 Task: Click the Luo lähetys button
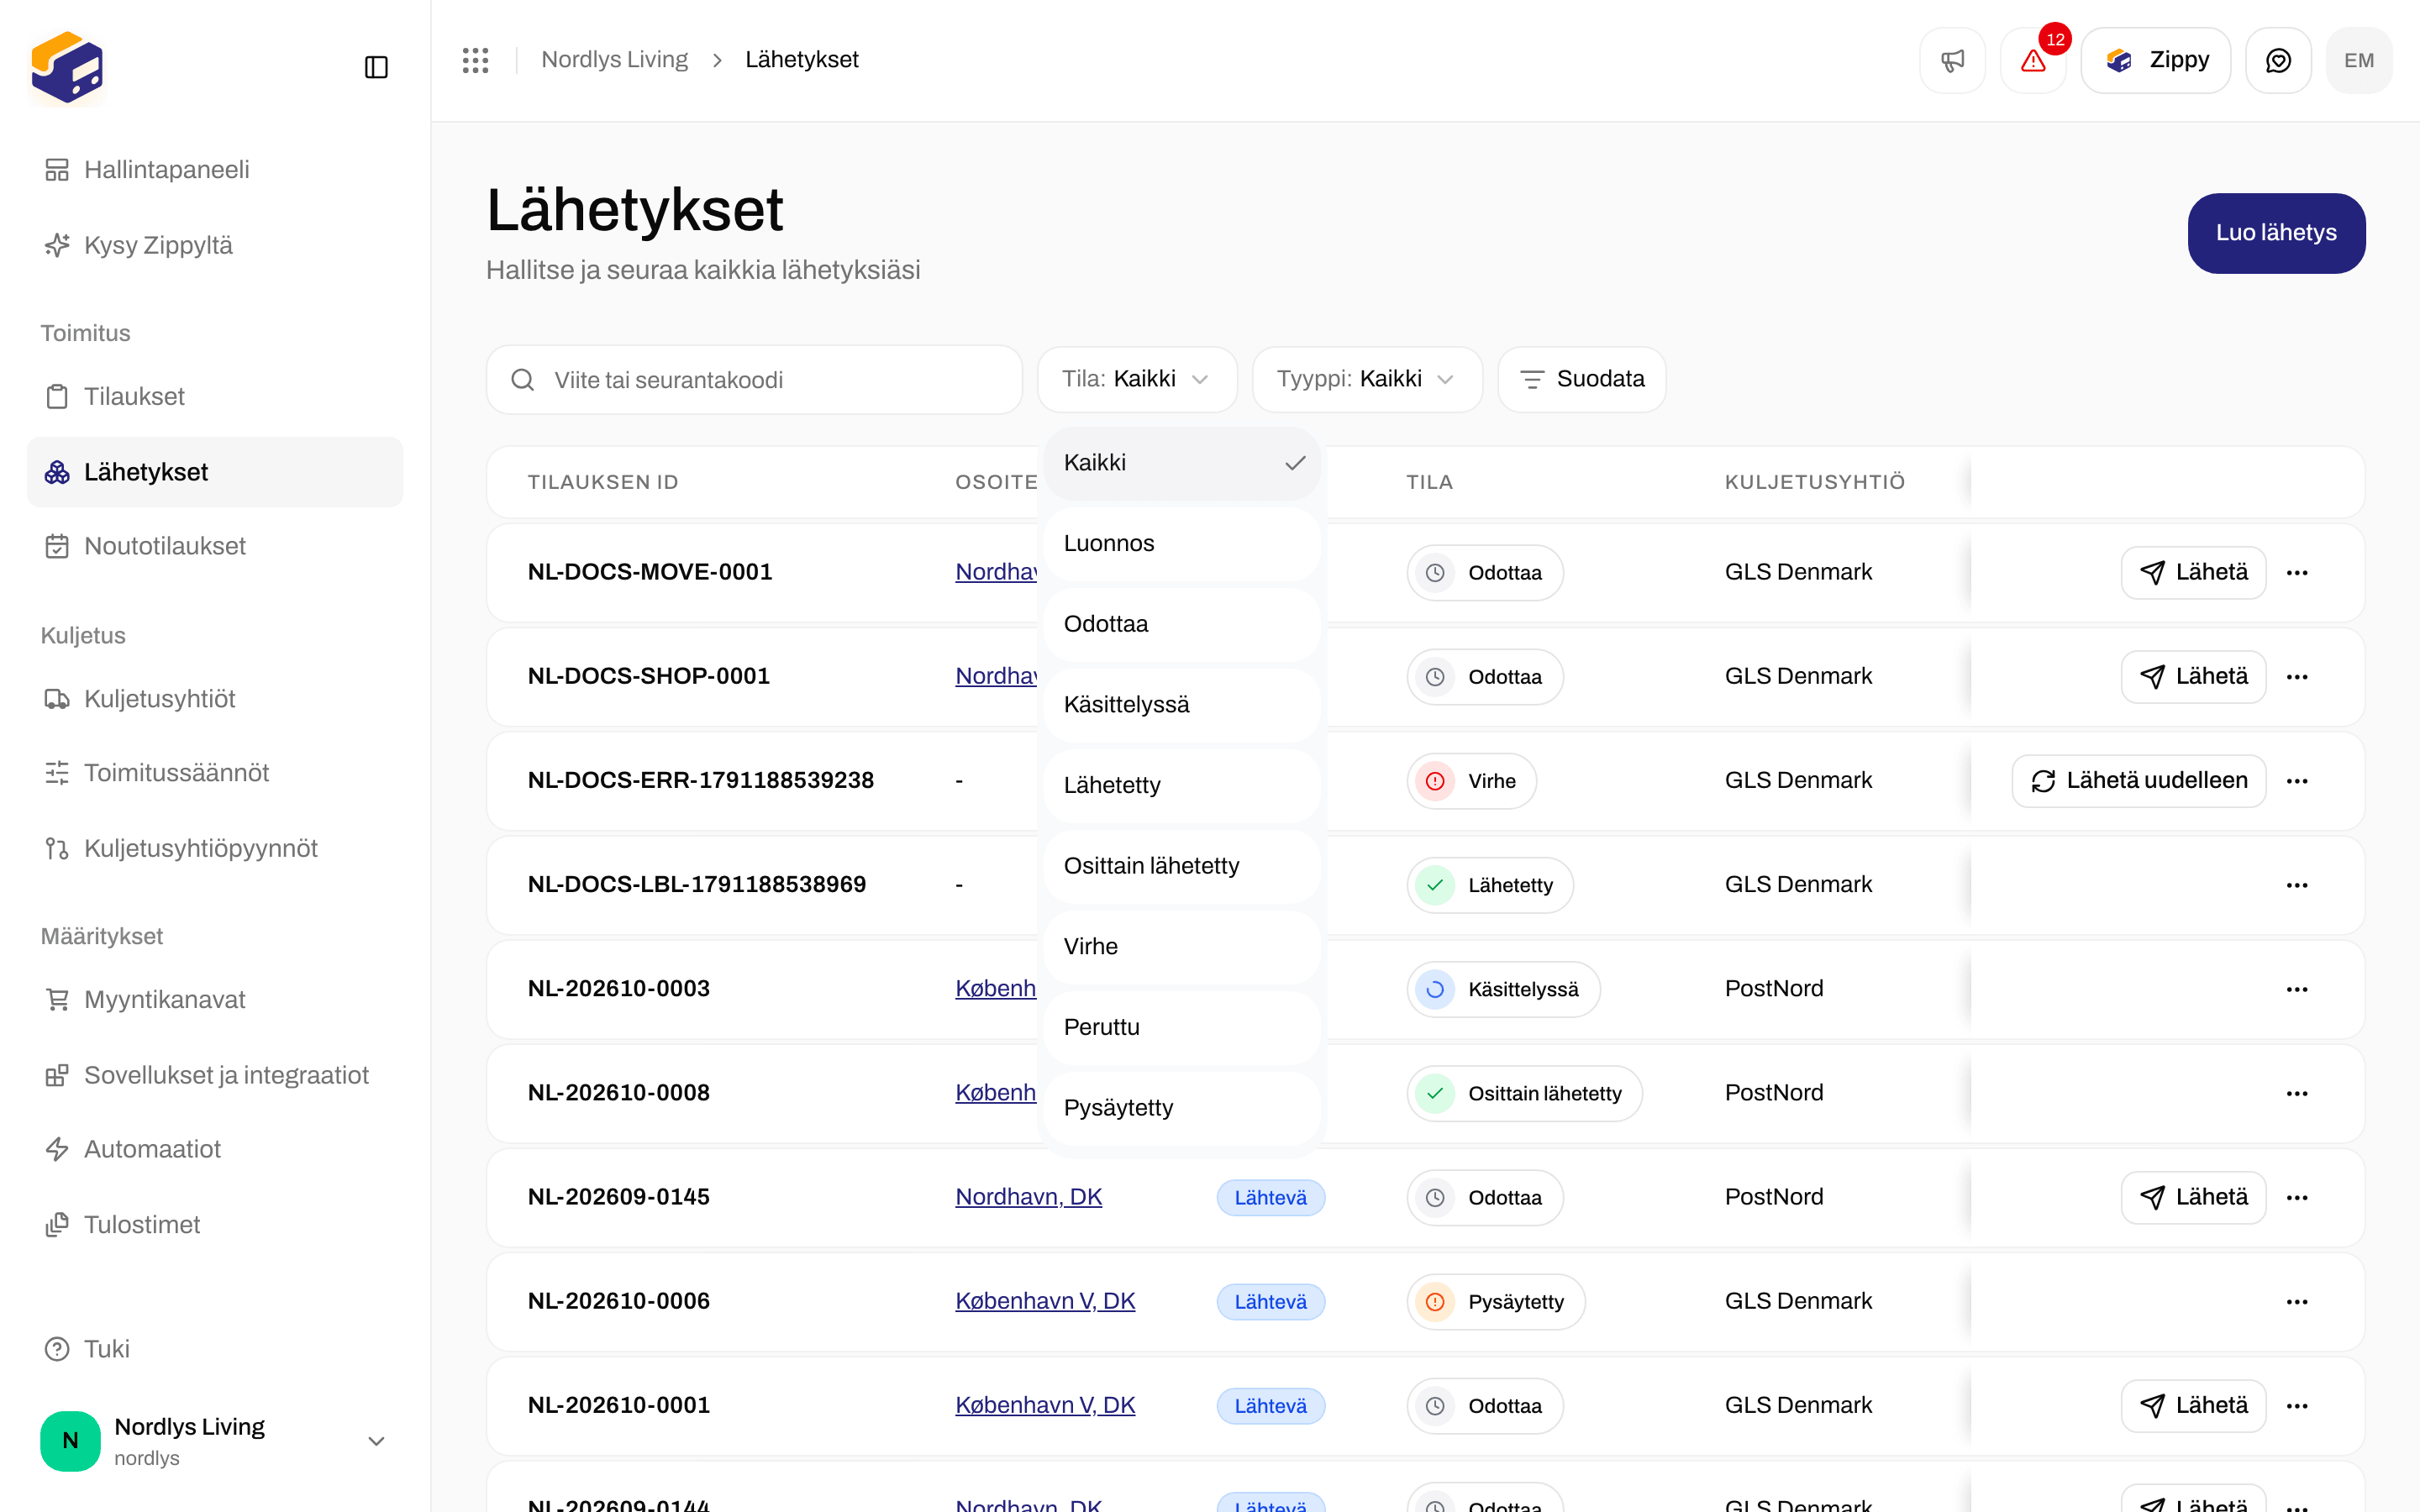pyautogui.click(x=2276, y=233)
